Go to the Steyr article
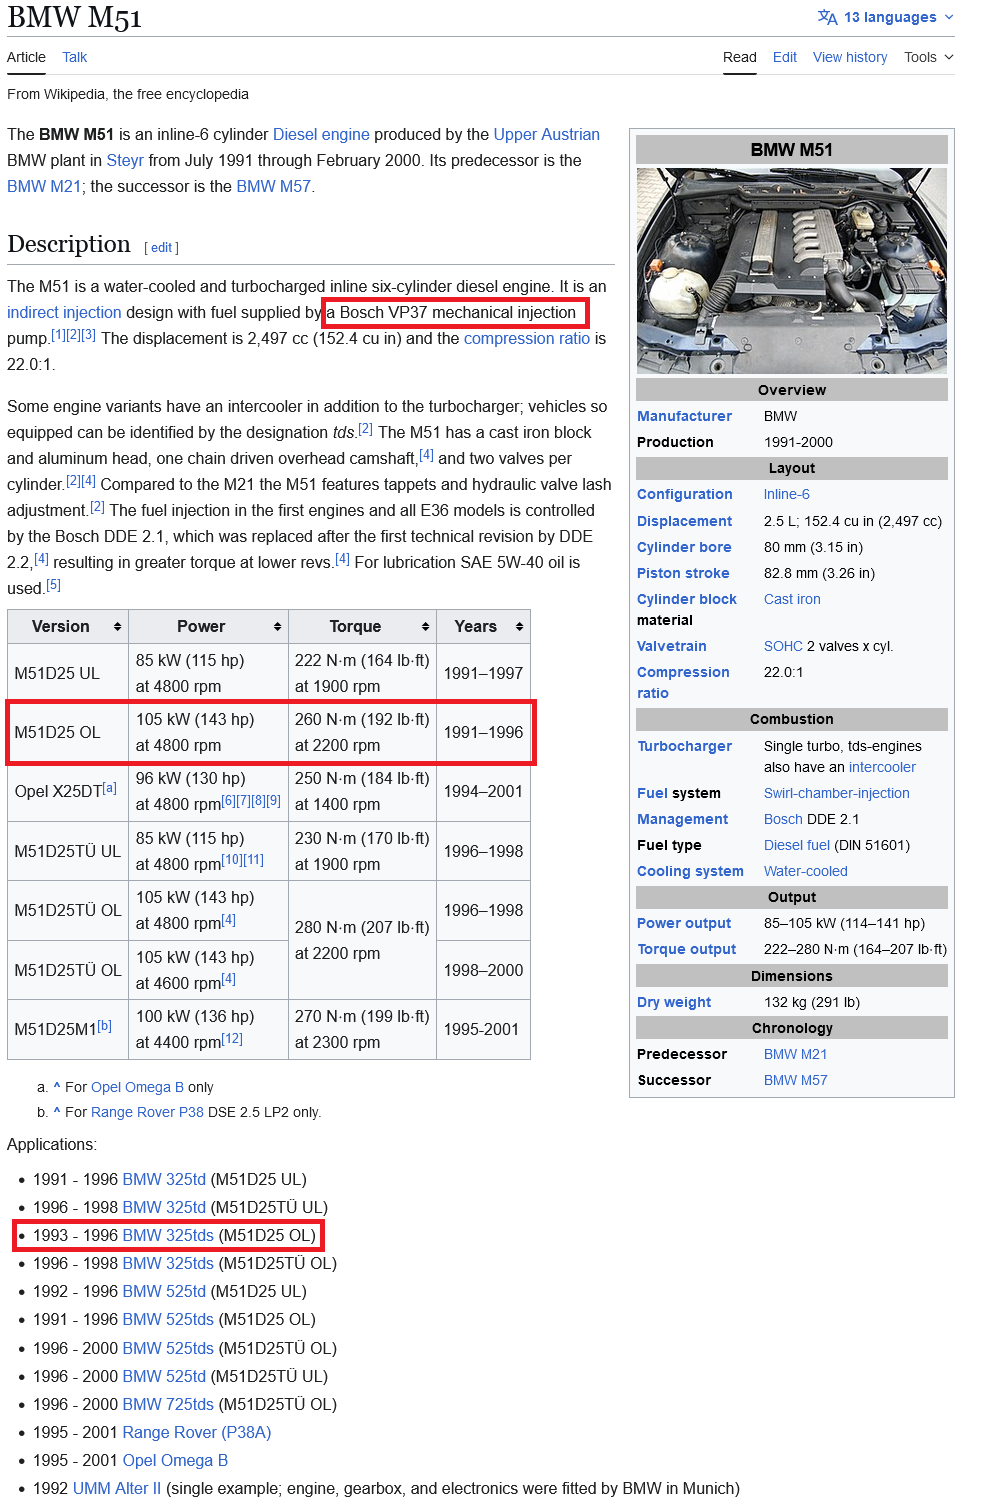 125,160
